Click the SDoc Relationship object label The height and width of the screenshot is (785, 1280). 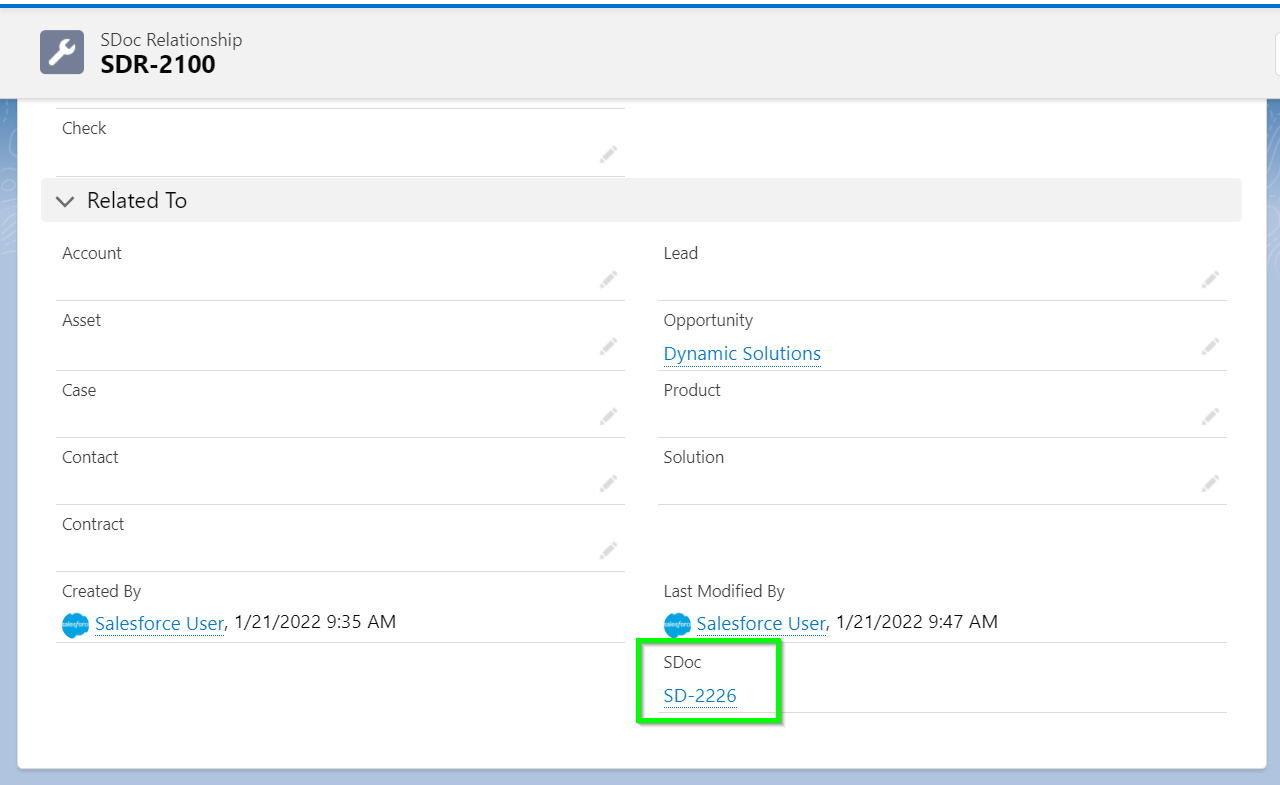click(x=171, y=40)
